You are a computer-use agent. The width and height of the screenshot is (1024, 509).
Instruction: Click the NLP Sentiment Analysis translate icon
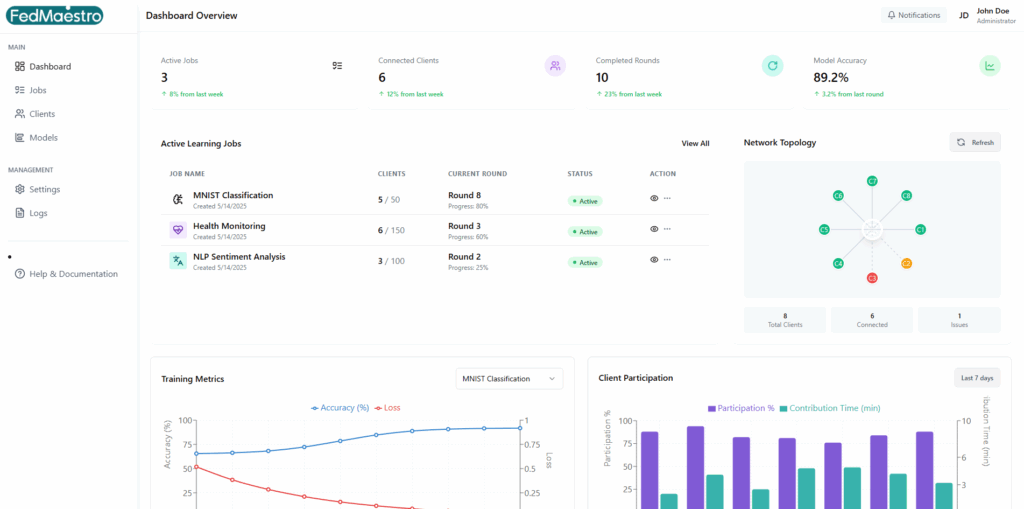coord(178,261)
